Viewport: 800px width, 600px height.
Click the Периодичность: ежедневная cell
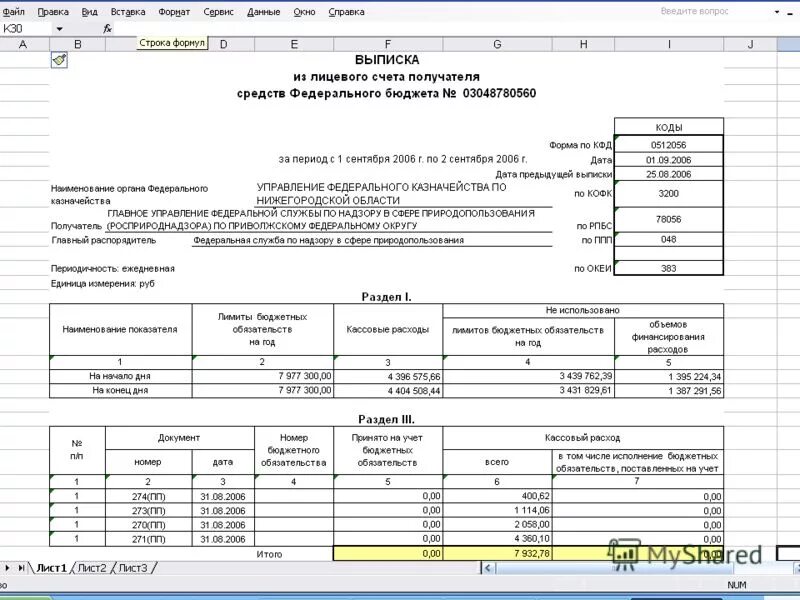coord(113,268)
